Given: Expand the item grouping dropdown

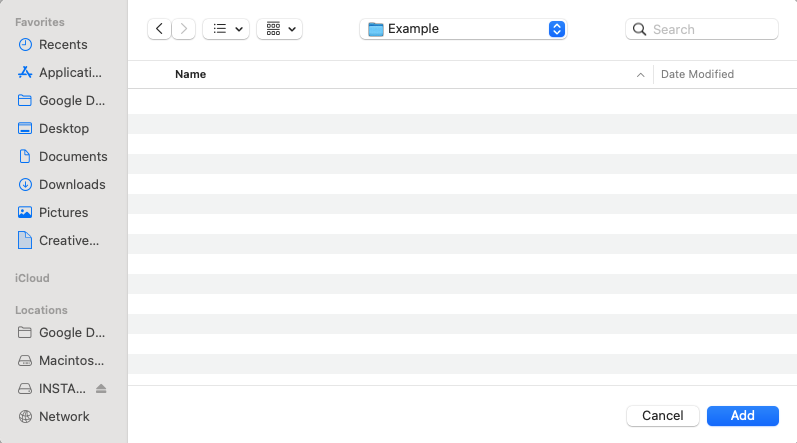Looking at the screenshot, I should tap(279, 29).
